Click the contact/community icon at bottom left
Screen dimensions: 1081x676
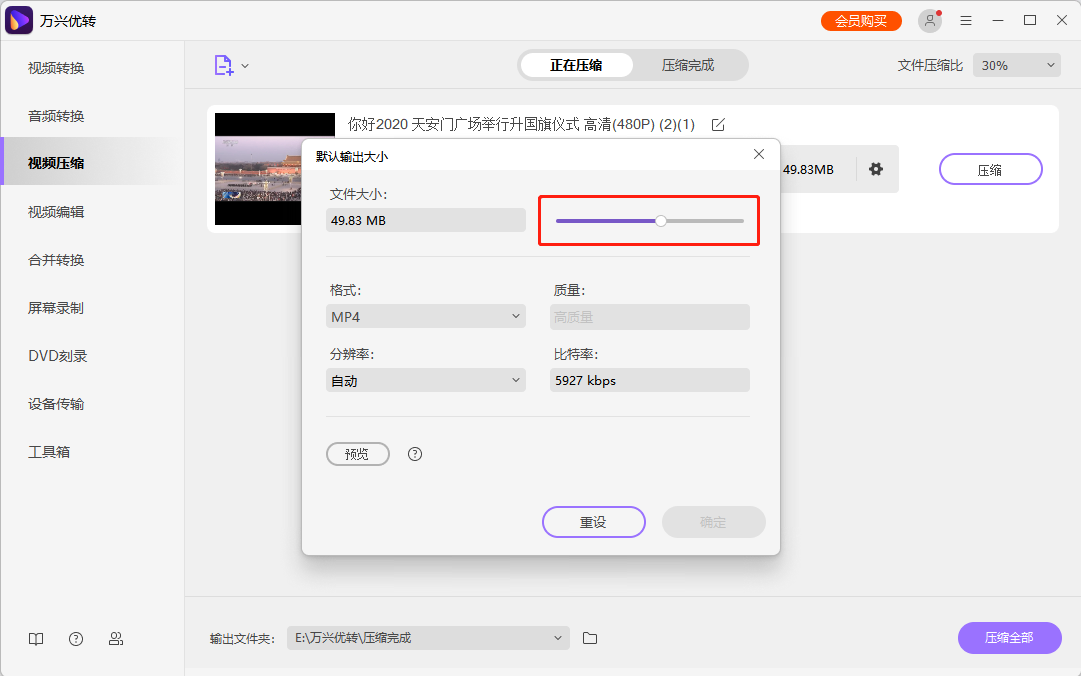116,638
